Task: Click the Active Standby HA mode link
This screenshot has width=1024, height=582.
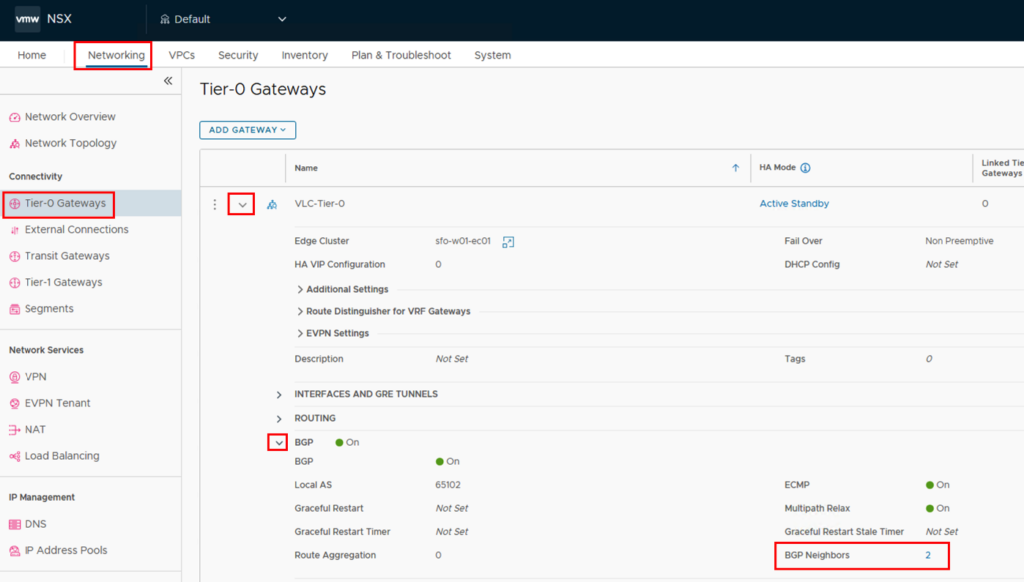Action: (794, 204)
